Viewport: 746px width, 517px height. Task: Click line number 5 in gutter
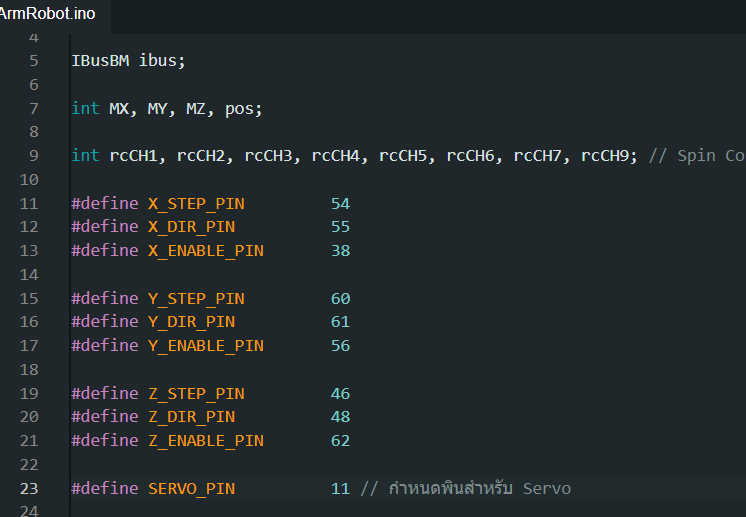34,60
